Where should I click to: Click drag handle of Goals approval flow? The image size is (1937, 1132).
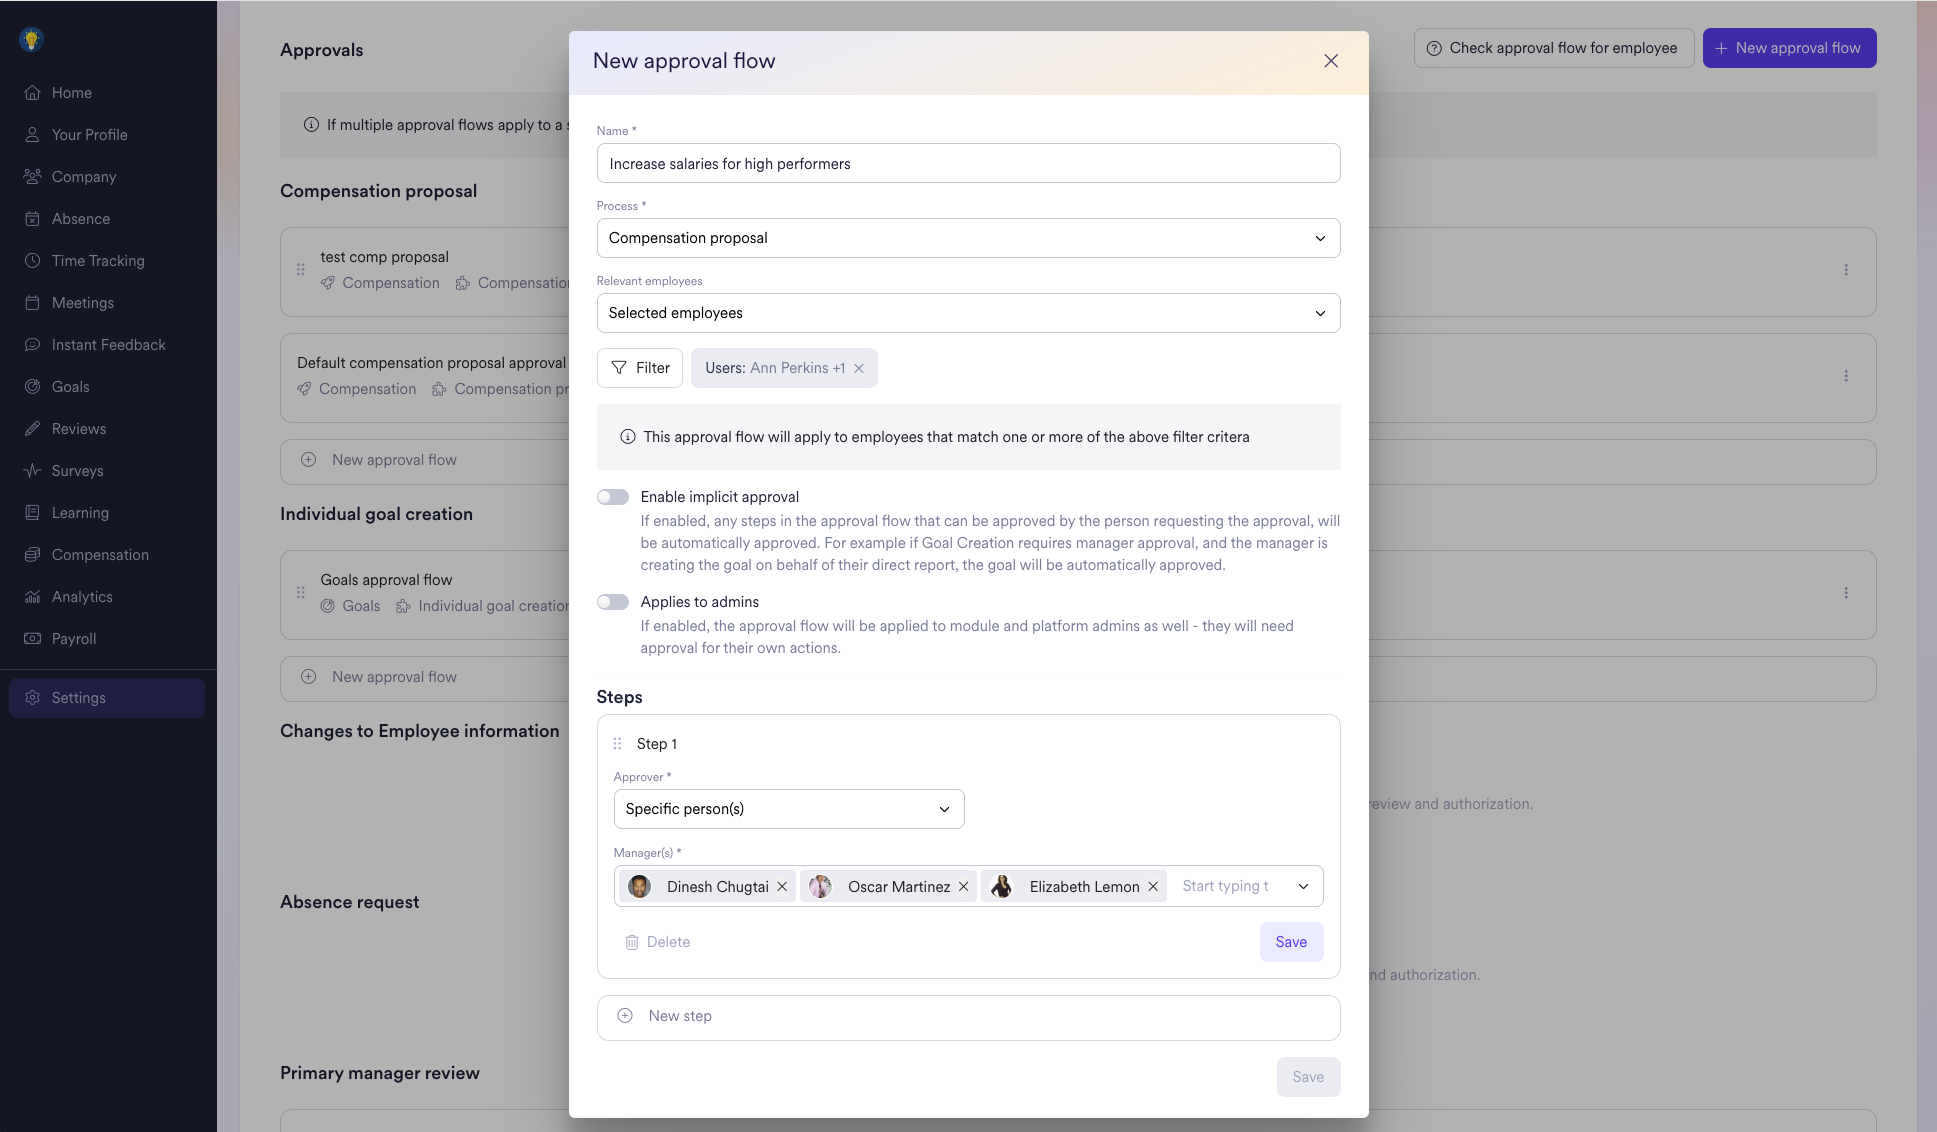click(301, 593)
